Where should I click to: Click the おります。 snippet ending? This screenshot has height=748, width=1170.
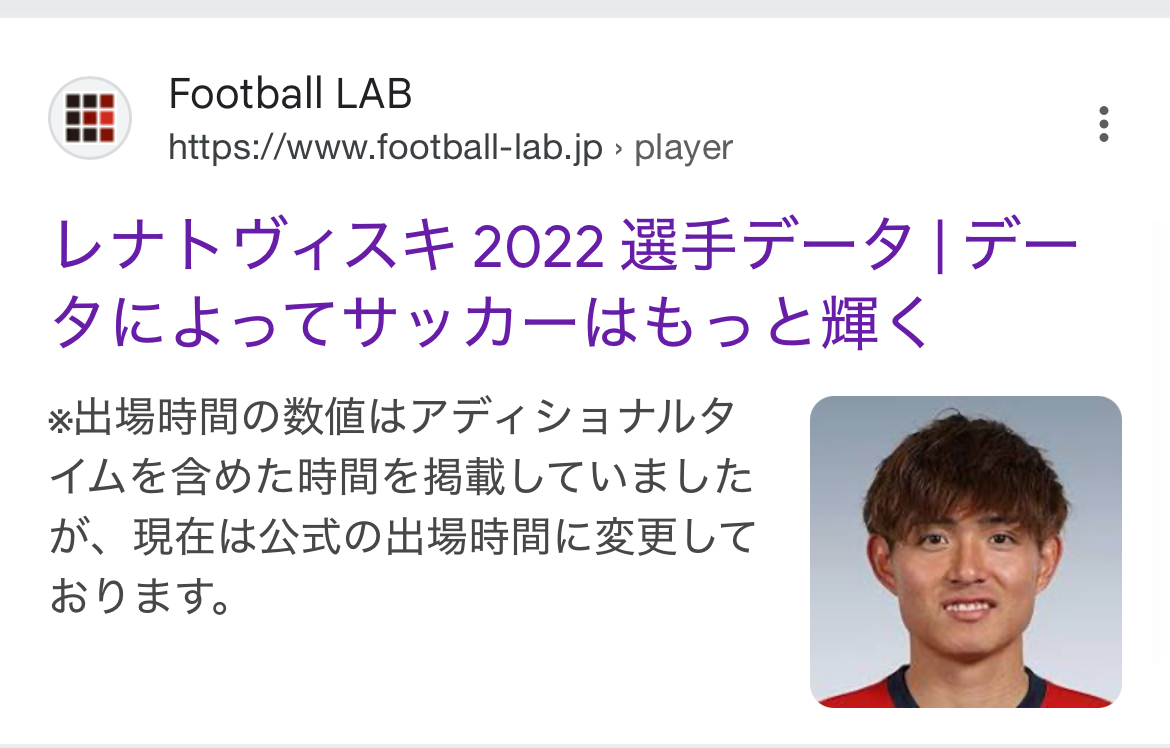click(140, 596)
